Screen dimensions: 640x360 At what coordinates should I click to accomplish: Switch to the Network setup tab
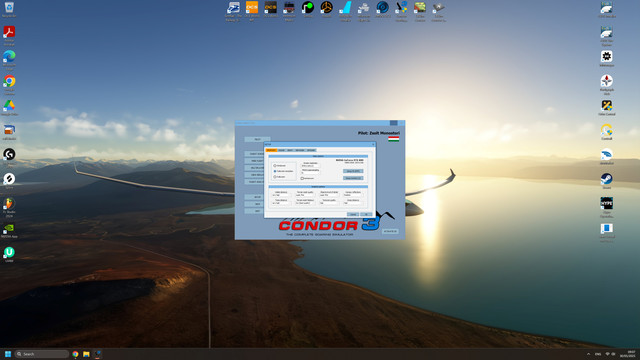coord(300,150)
